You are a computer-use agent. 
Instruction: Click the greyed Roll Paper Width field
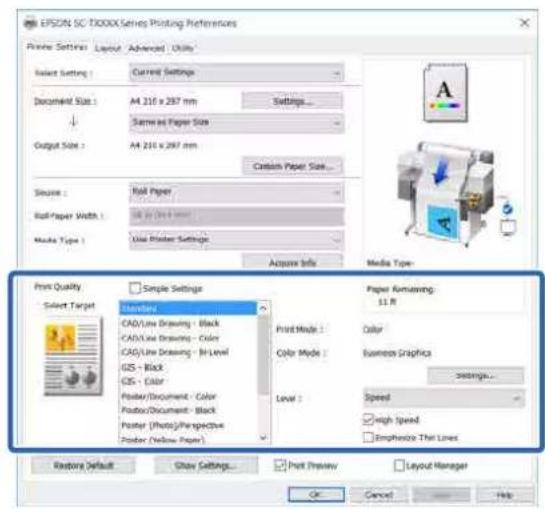(x=237, y=216)
